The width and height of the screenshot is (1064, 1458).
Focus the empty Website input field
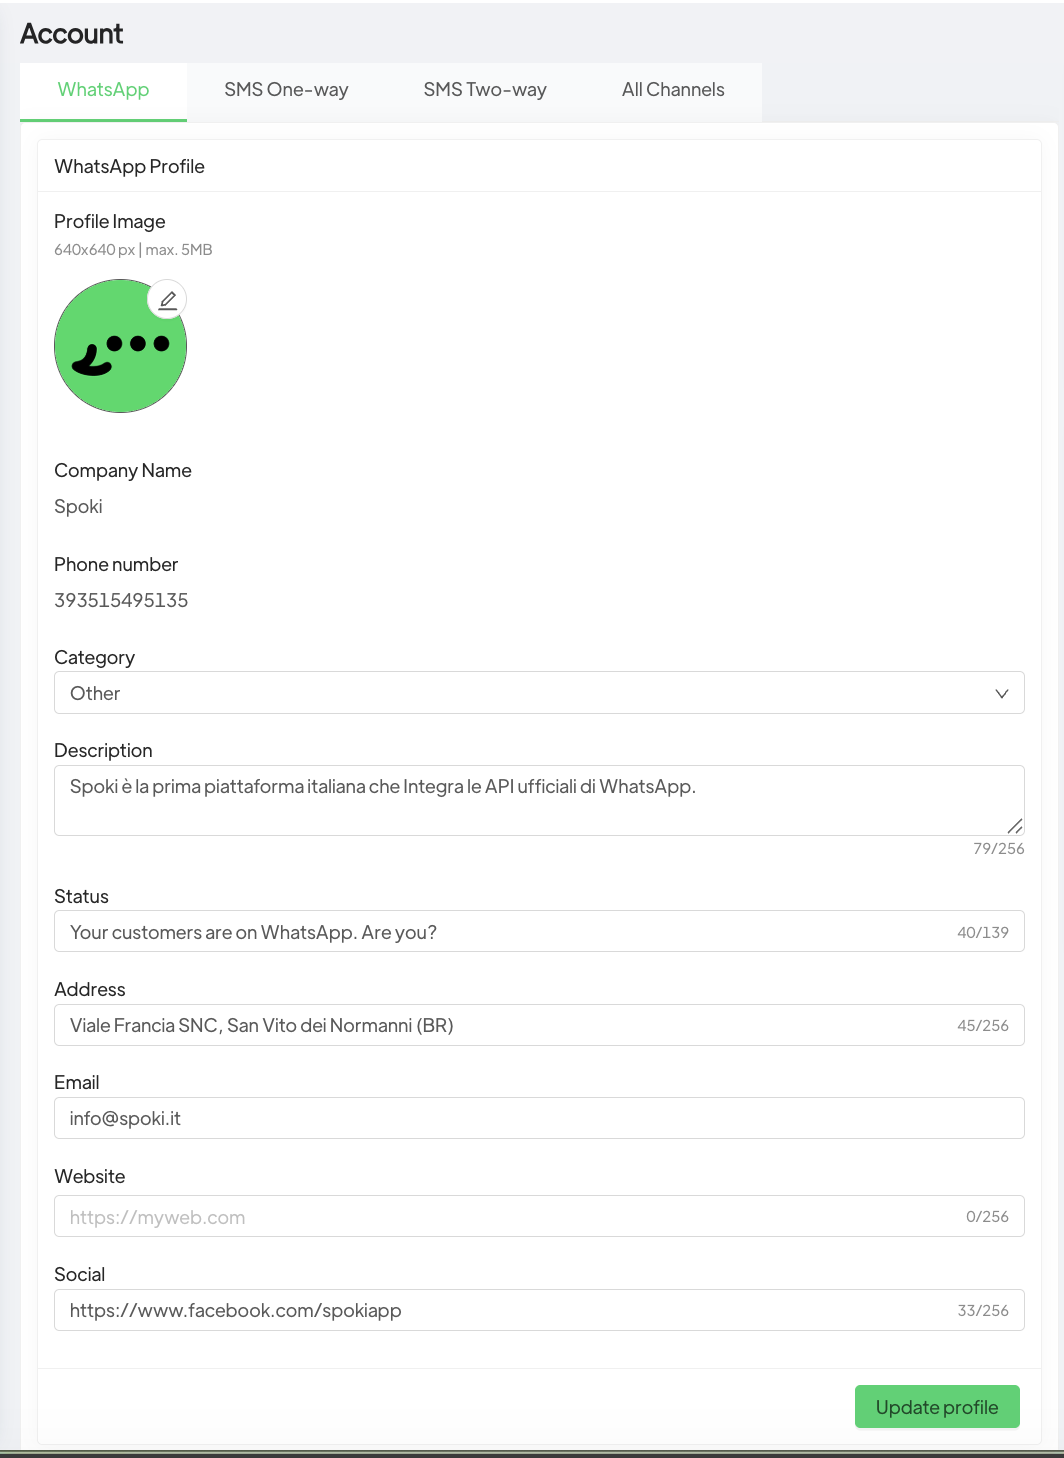500,1217
